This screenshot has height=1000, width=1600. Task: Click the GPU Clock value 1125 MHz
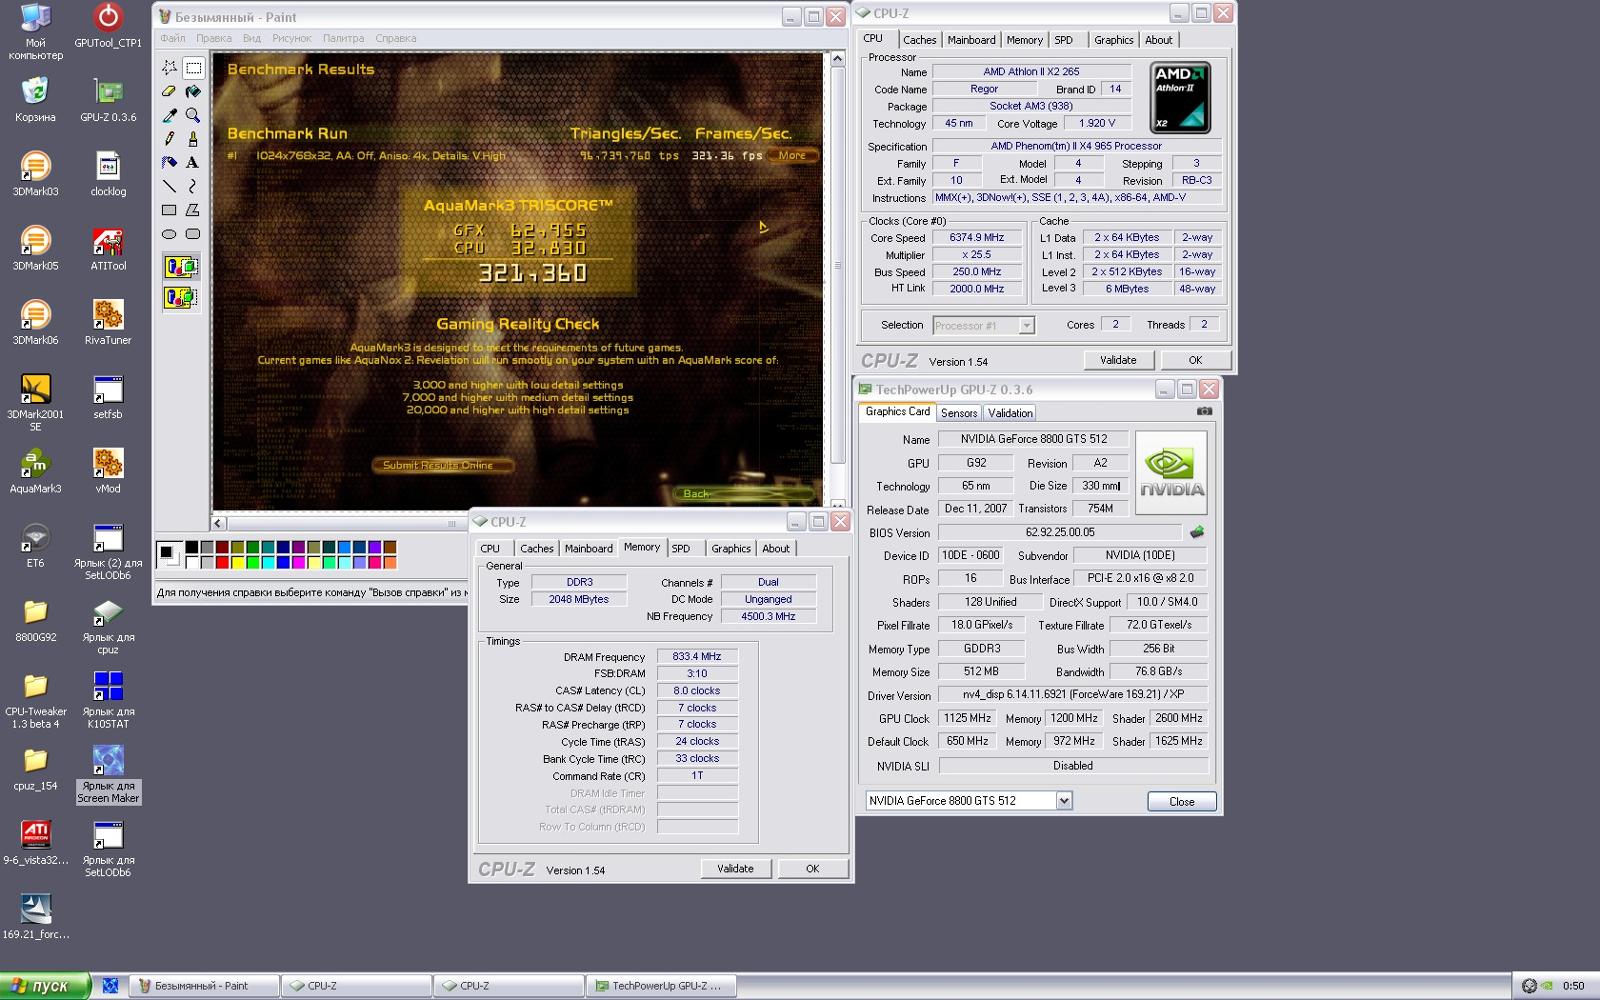point(967,718)
